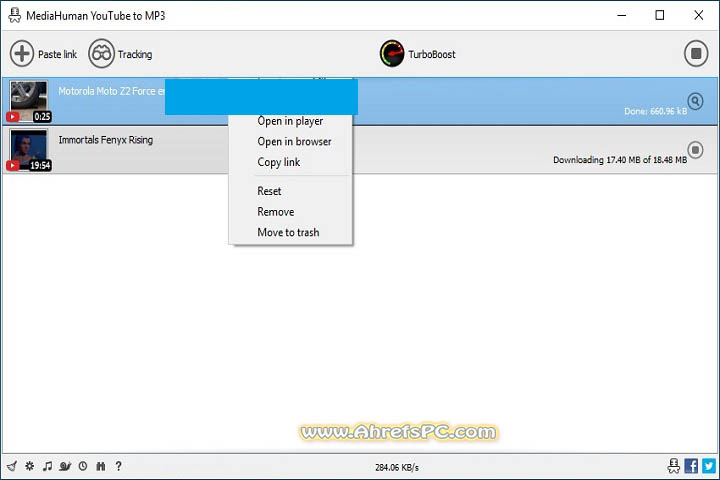Click the Immortals Fenyx Rising thumbnail
Viewport: 720px width, 480px height.
[x=28, y=150]
